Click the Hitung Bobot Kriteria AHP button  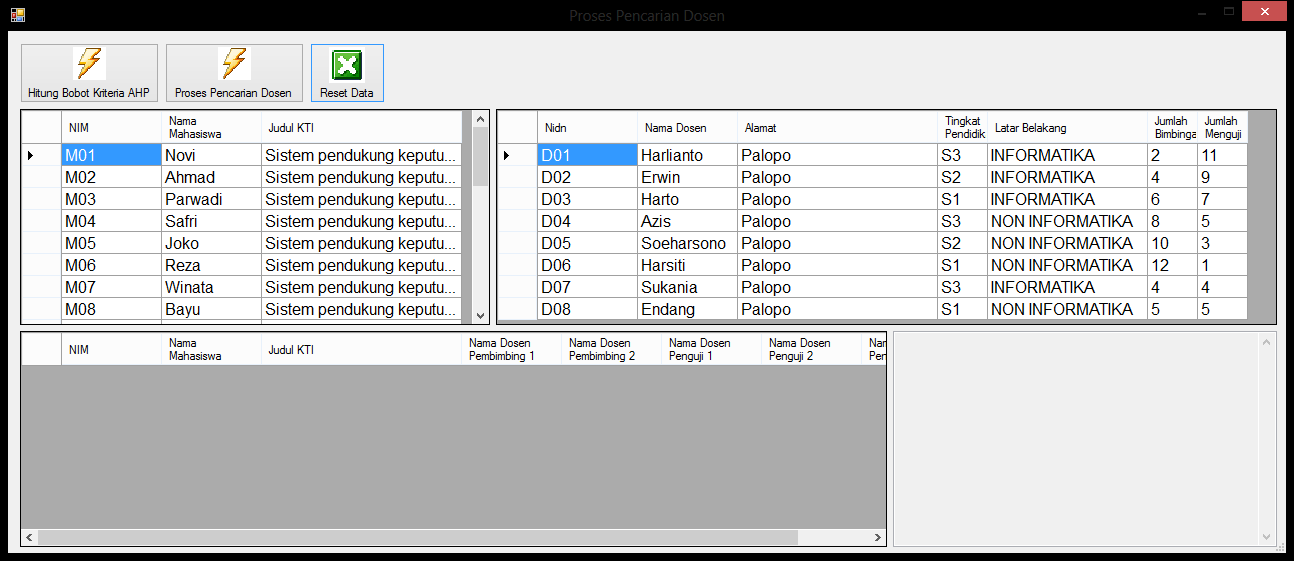coord(89,73)
